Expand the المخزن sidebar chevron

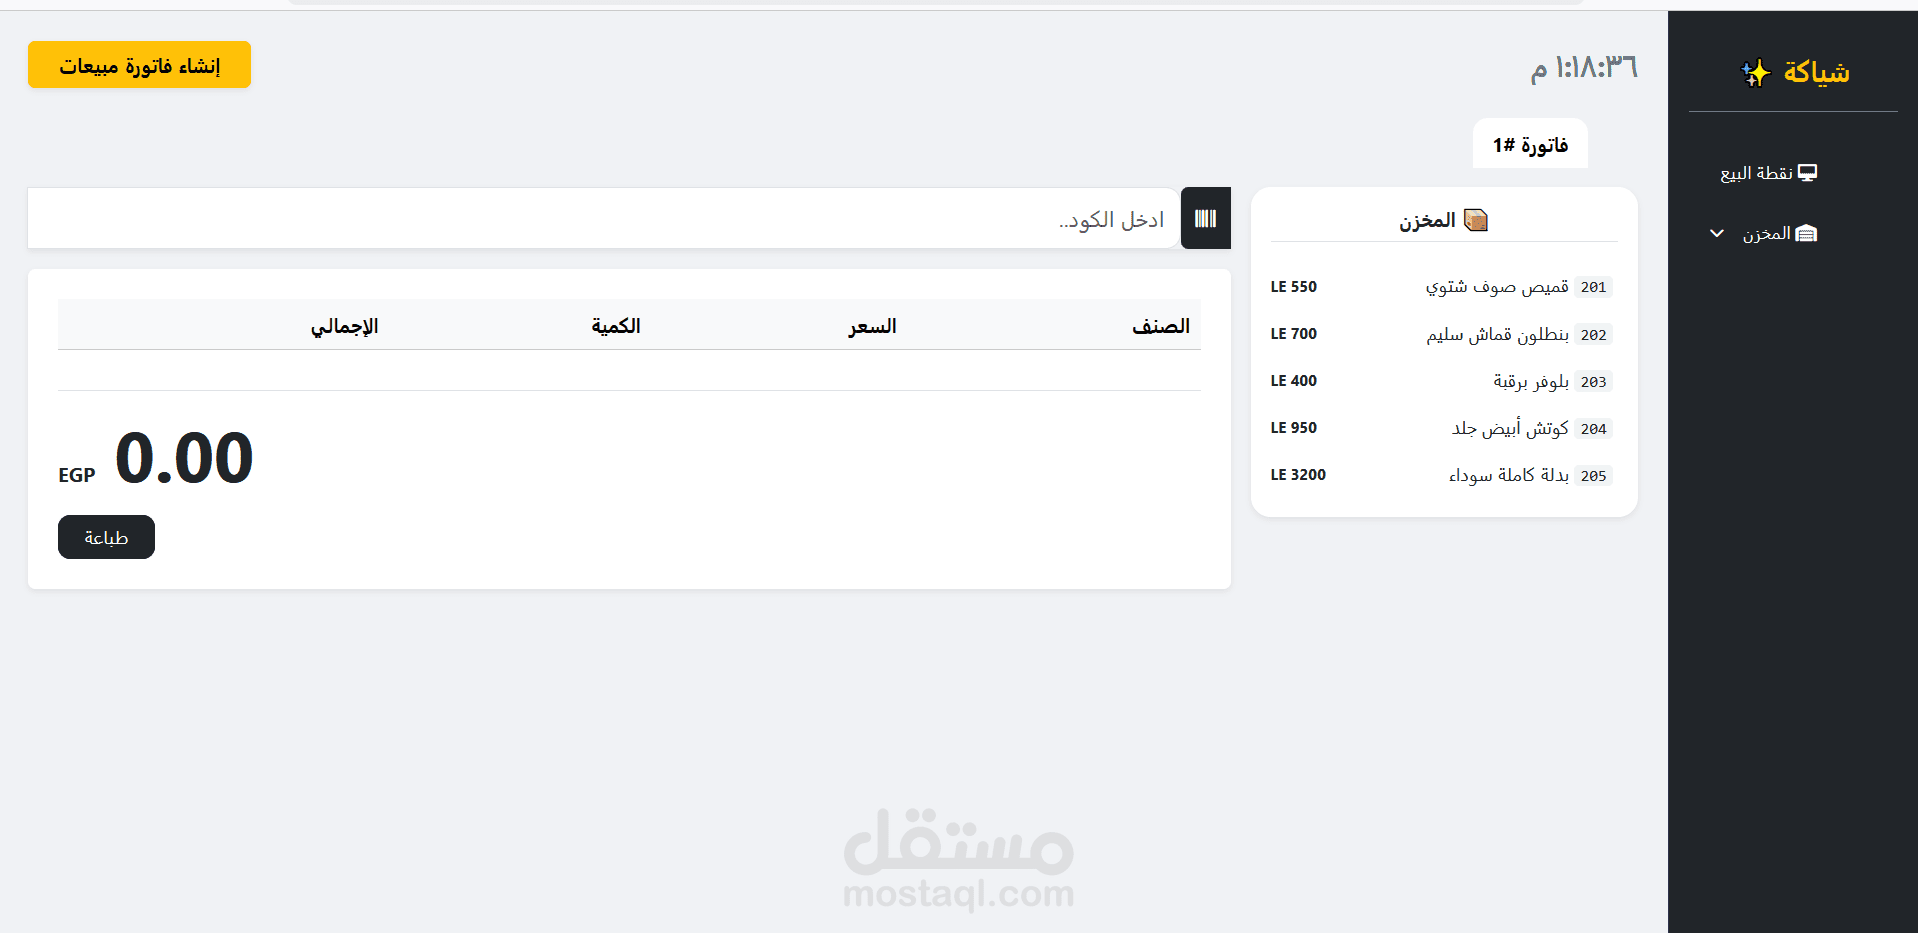tap(1717, 234)
